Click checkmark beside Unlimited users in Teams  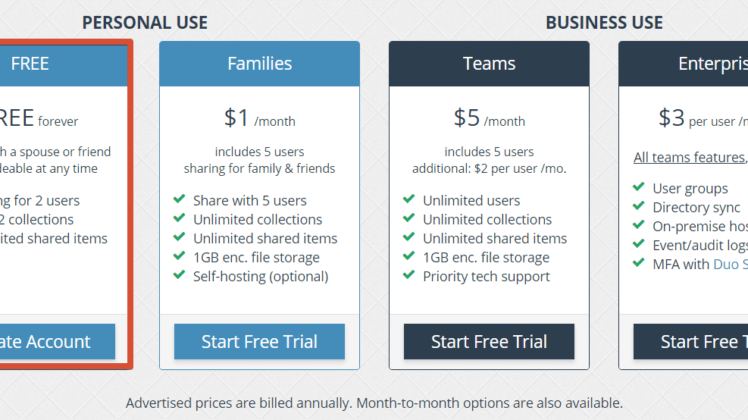point(409,199)
